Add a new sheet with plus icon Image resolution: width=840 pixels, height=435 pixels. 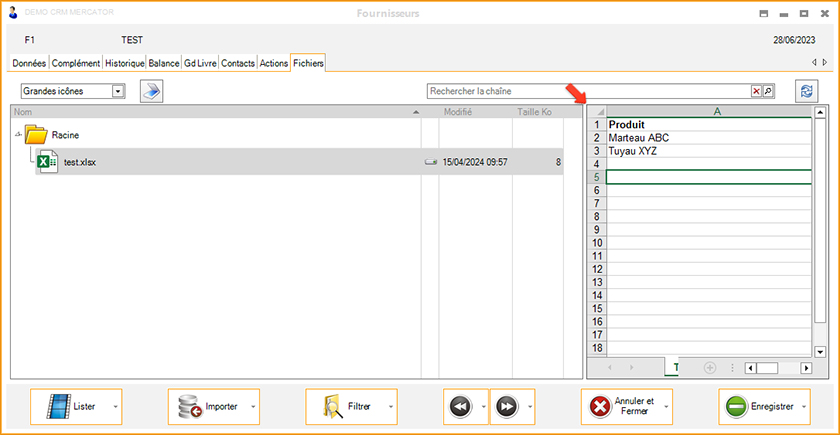click(x=710, y=368)
